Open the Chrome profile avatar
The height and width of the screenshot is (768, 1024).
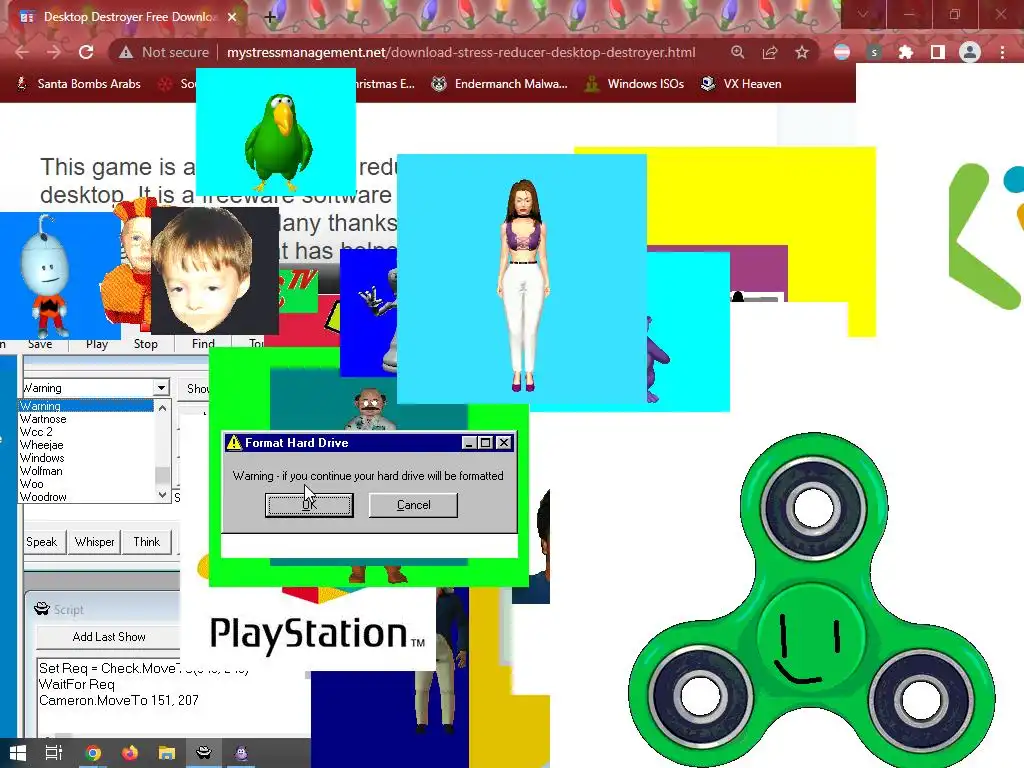[970, 52]
